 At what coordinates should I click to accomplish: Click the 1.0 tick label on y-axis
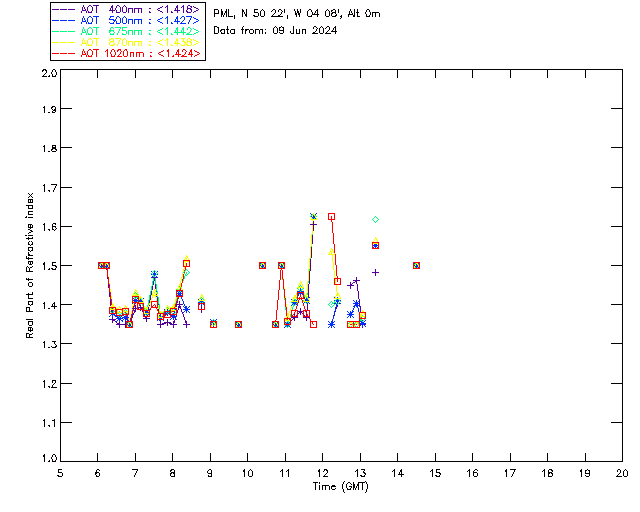pyautogui.click(x=48, y=460)
